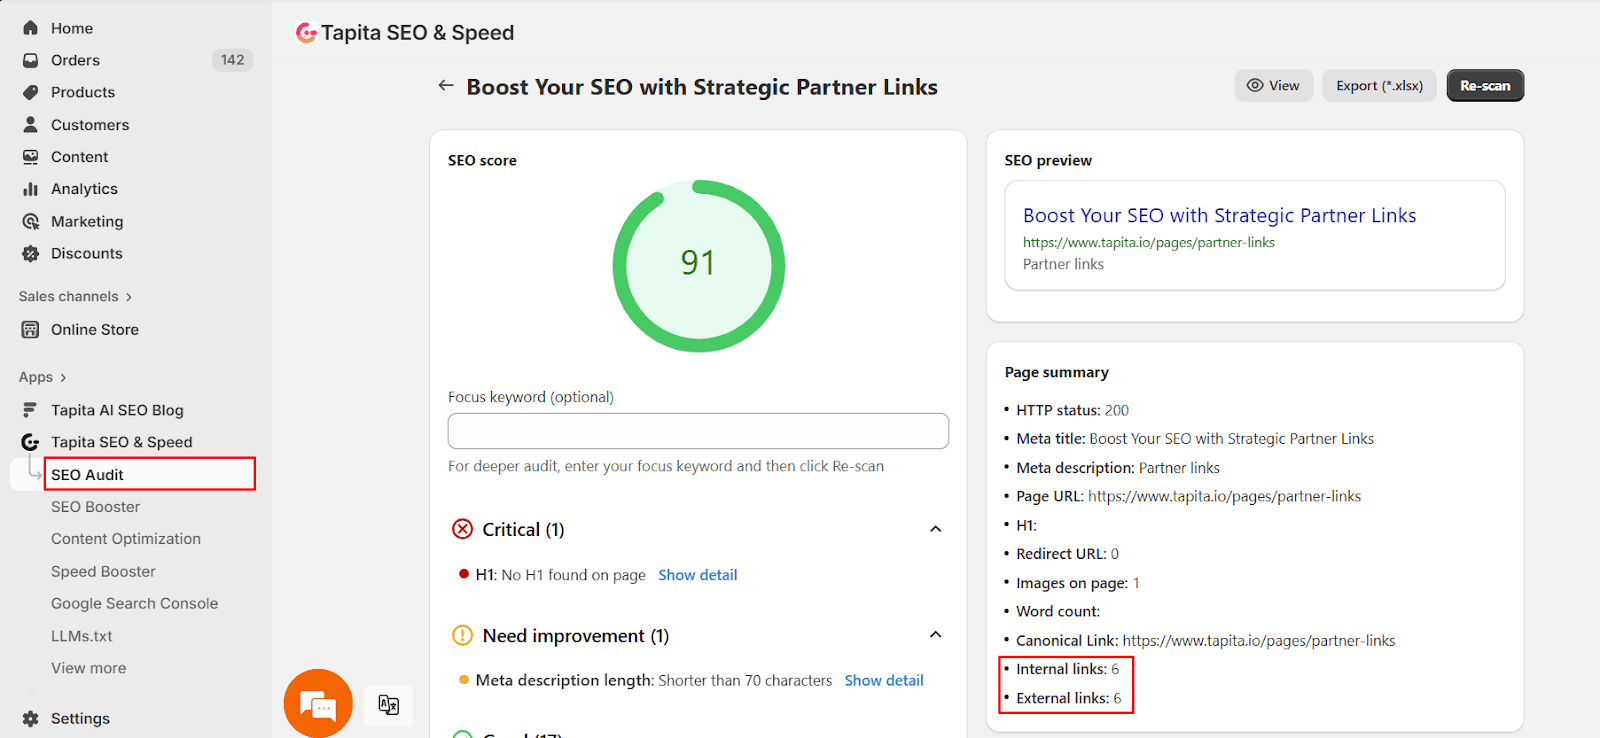This screenshot has width=1600, height=738.
Task: Click the Content icon in sidebar
Action: tap(31, 157)
